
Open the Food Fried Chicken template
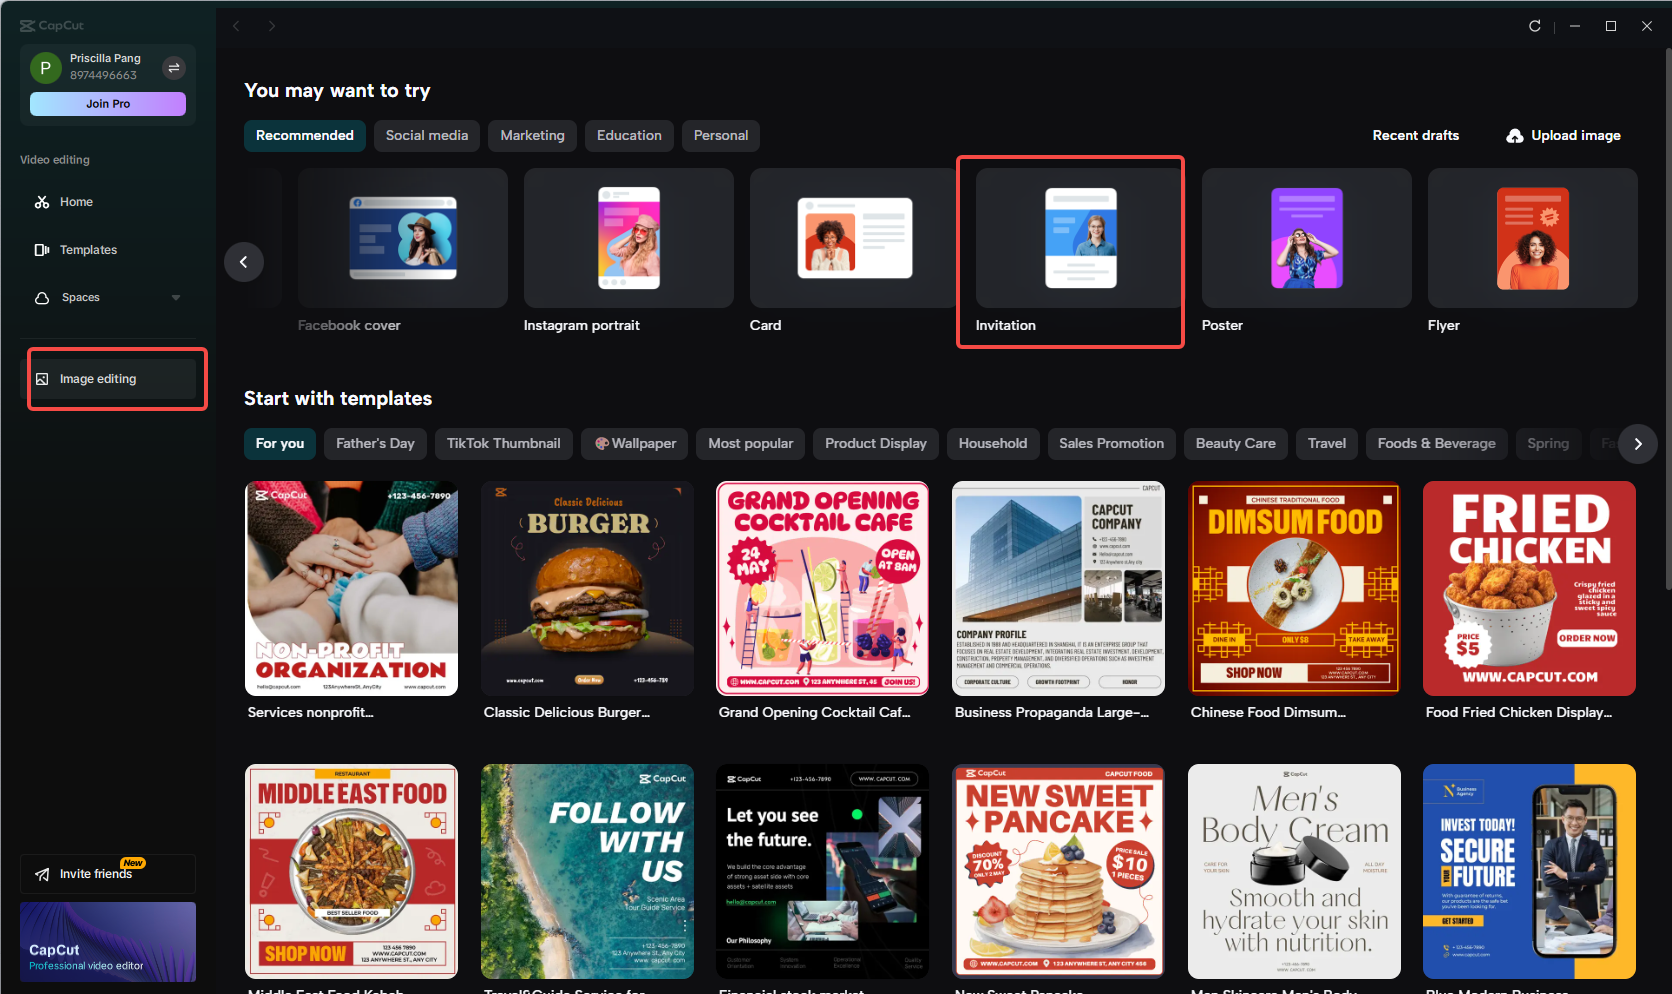pos(1529,588)
